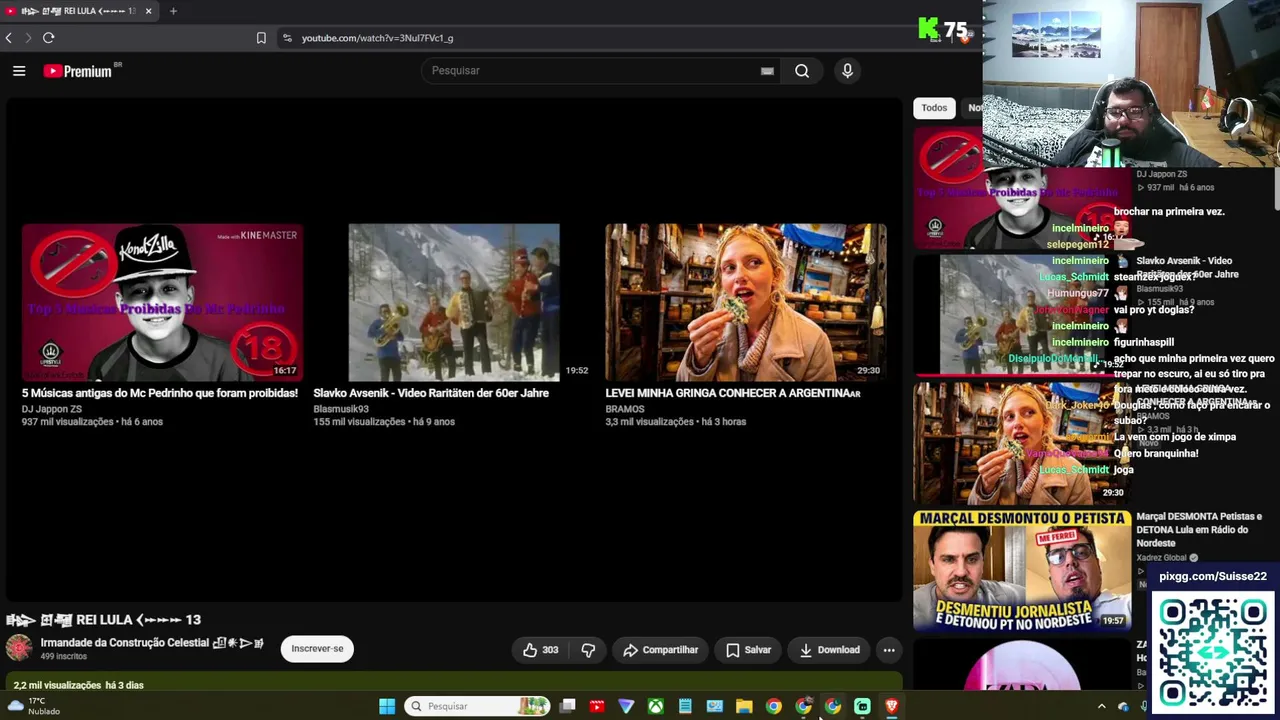The width and height of the screenshot is (1280, 720).
Task: Go back to the previous page
Action: pyautogui.click(x=9, y=38)
